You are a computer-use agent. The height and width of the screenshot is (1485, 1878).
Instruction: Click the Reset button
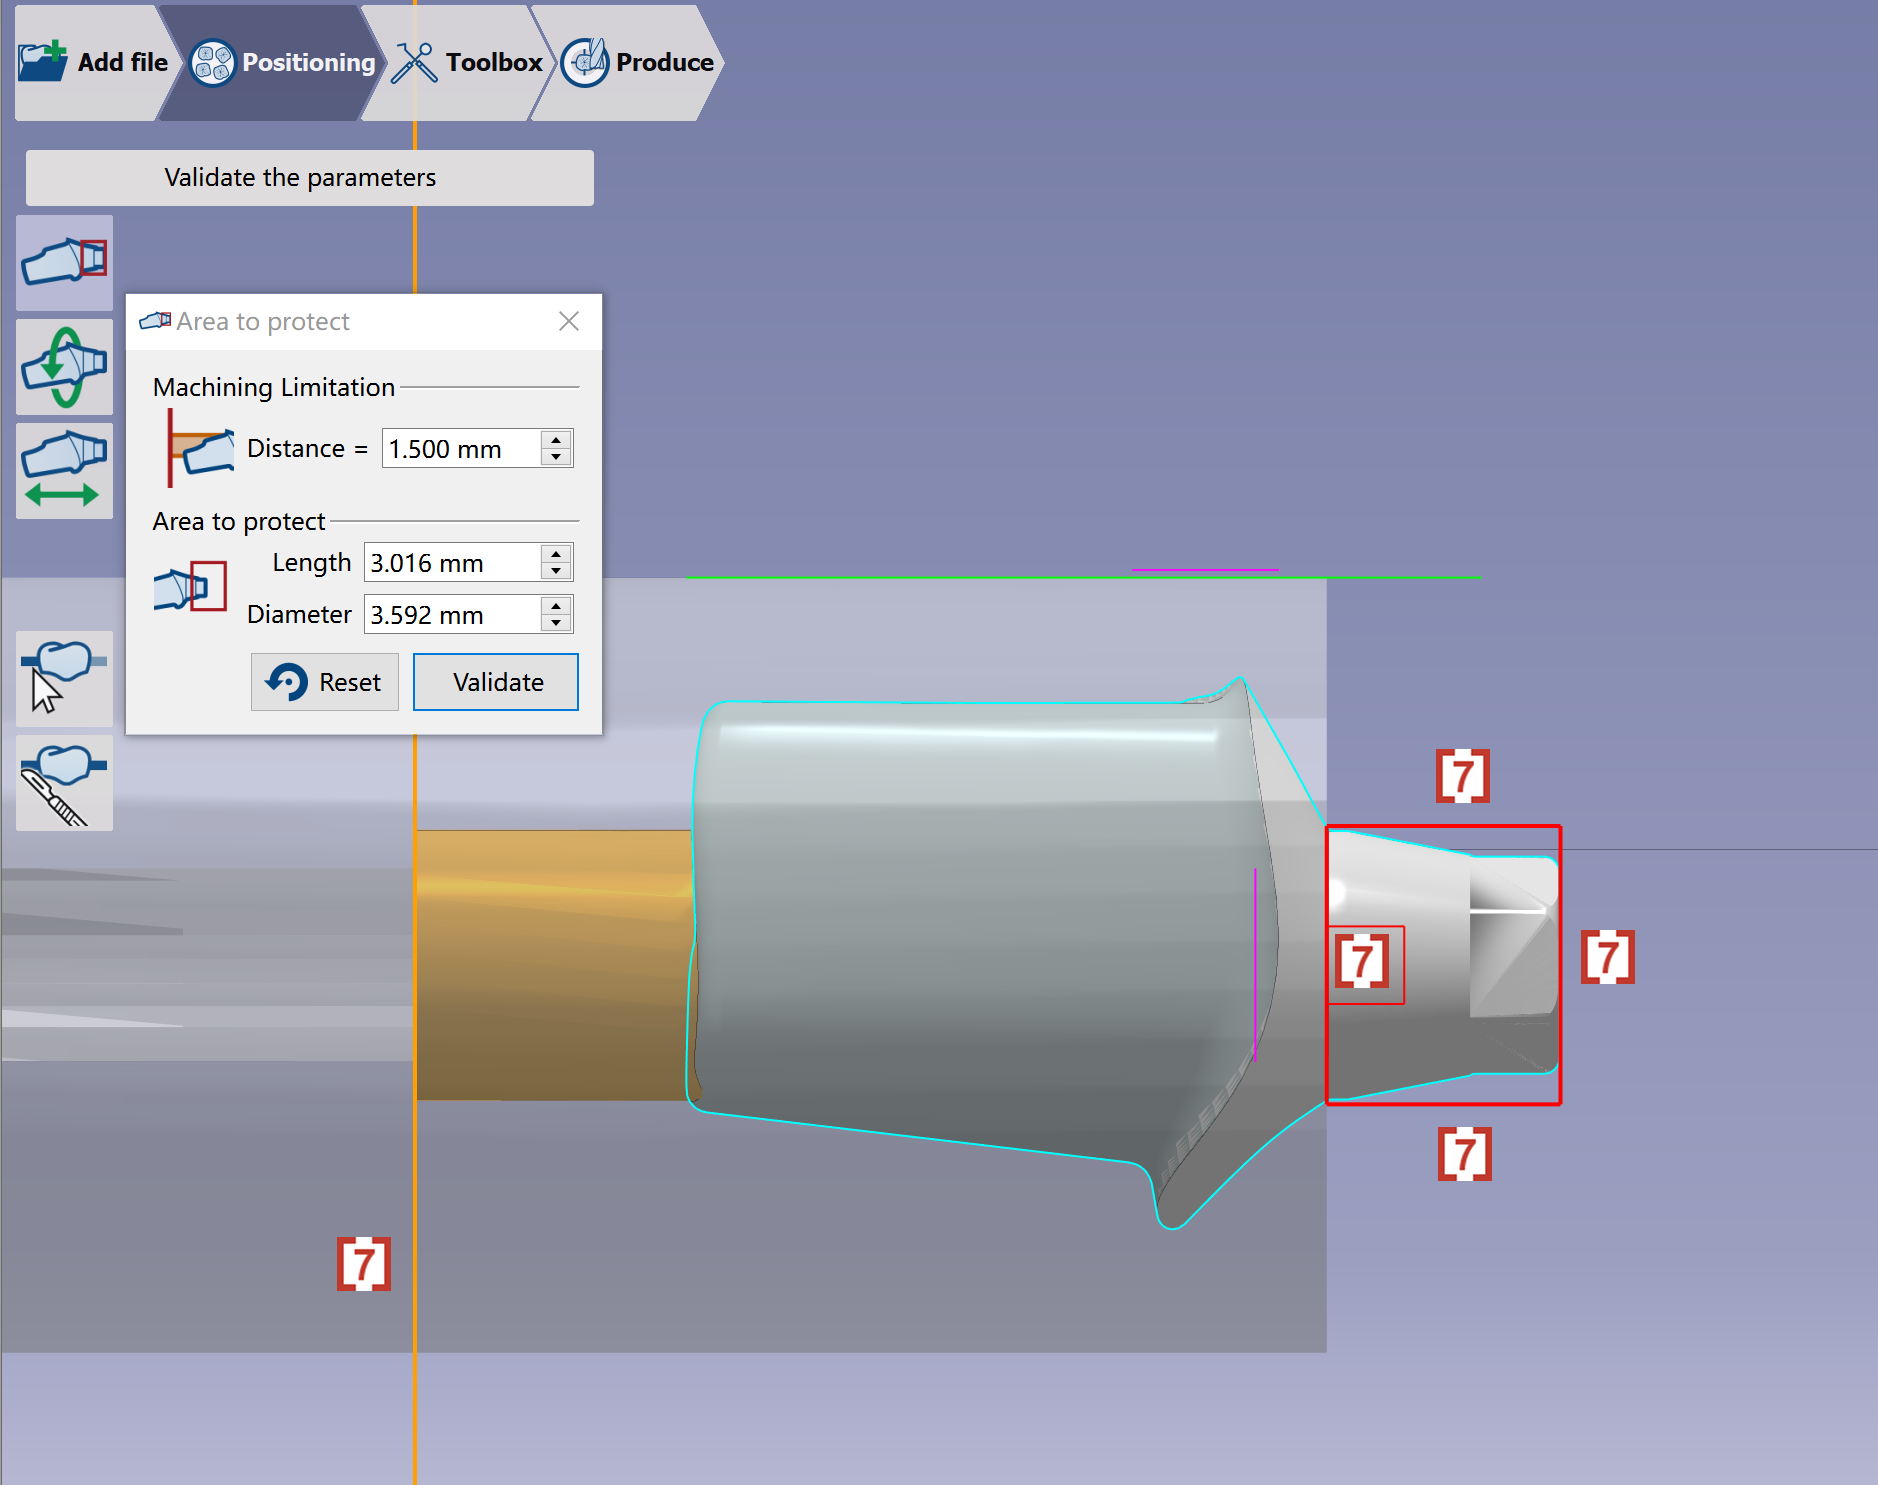[x=325, y=682]
